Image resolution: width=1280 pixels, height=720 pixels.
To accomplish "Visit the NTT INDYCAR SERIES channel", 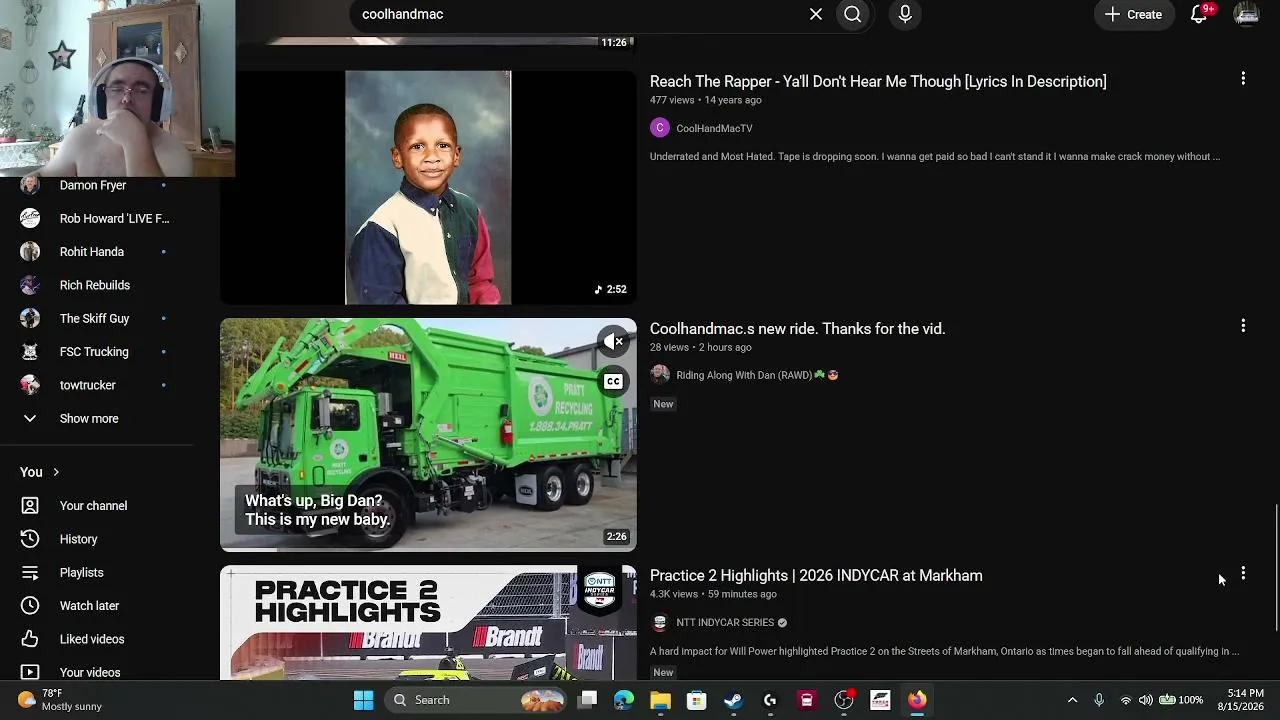I will [x=725, y=622].
